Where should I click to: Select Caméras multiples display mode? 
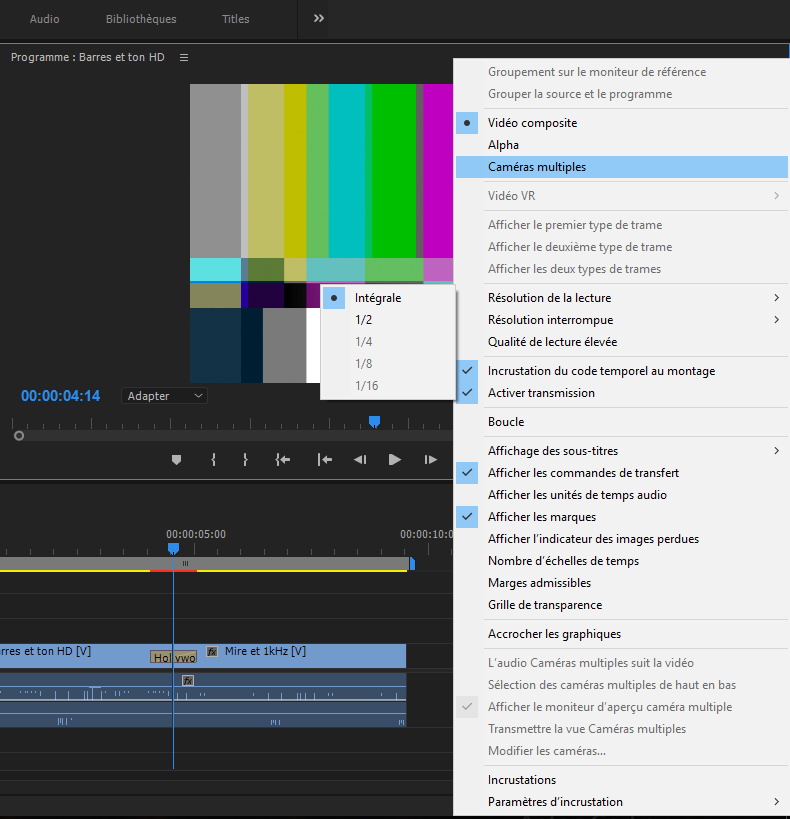(537, 167)
